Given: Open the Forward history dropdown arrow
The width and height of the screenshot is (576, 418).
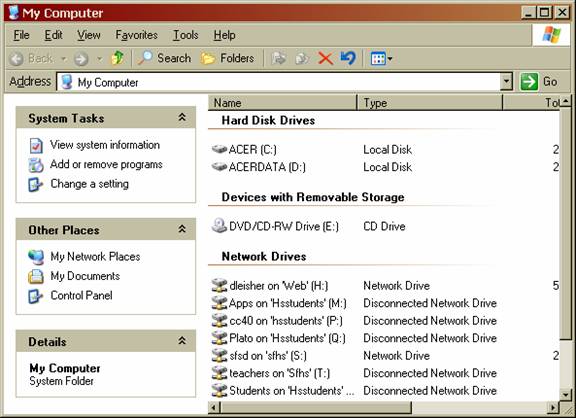Looking at the screenshot, I should [100, 59].
